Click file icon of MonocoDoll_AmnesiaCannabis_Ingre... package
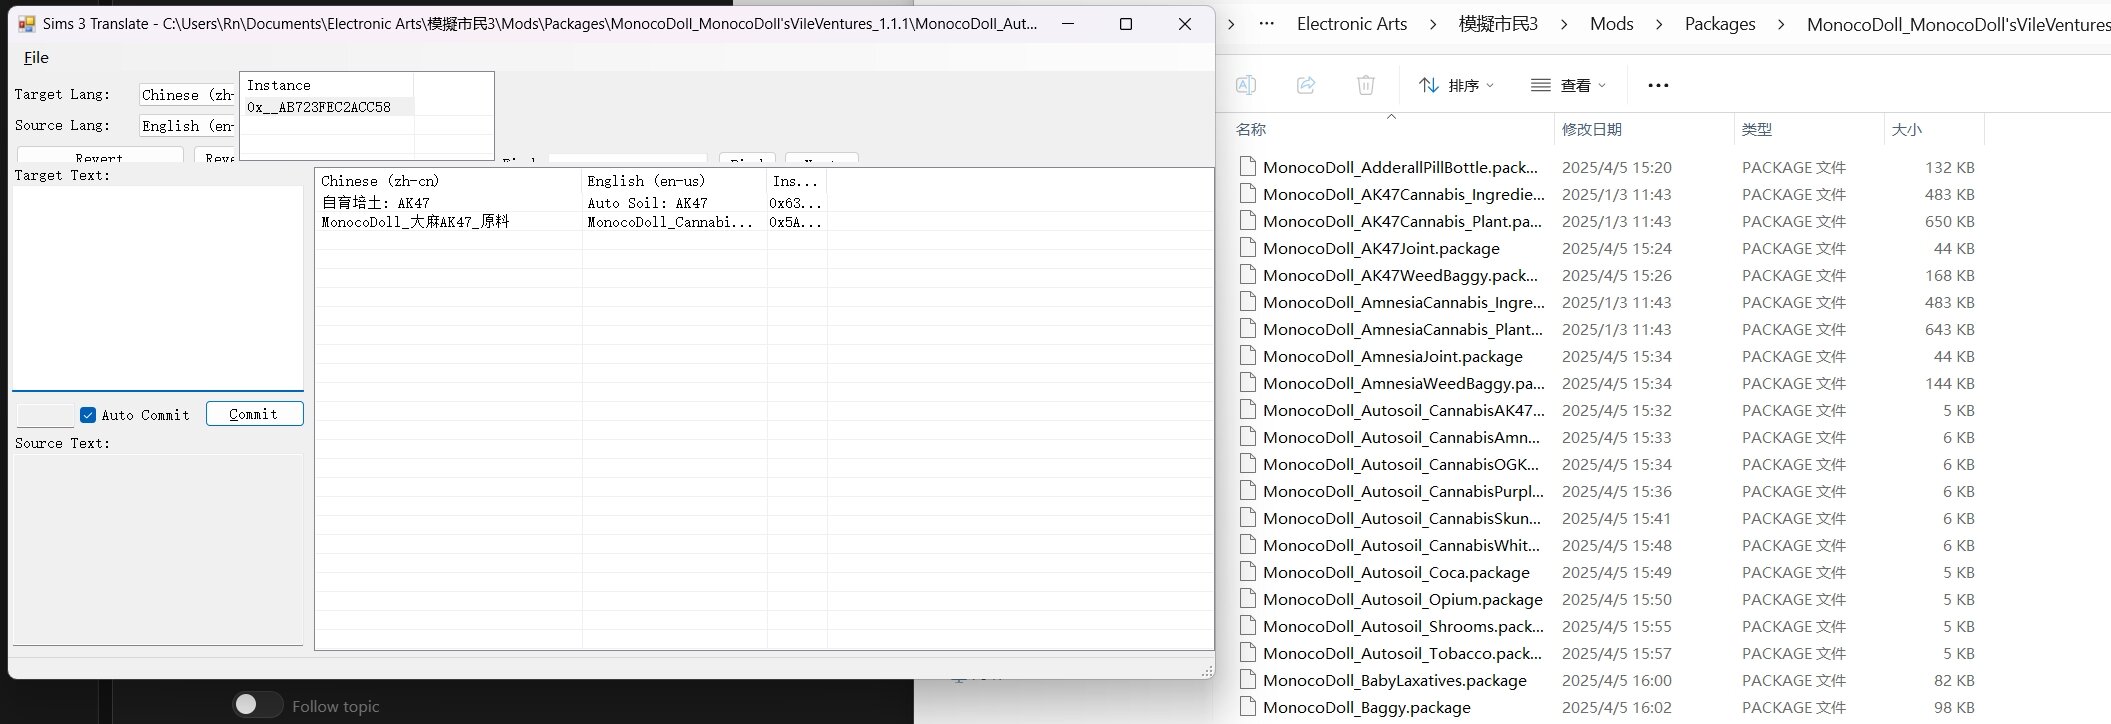This screenshot has width=2111, height=724. [x=1247, y=302]
